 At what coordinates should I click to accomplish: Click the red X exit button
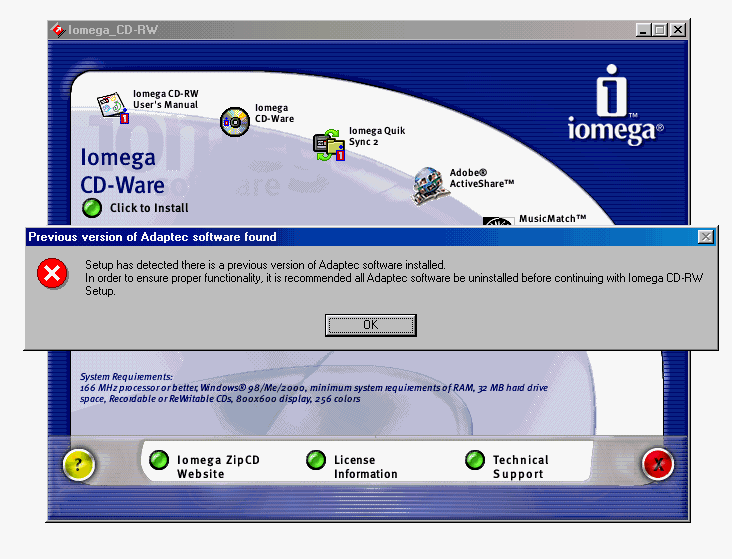pos(658,464)
